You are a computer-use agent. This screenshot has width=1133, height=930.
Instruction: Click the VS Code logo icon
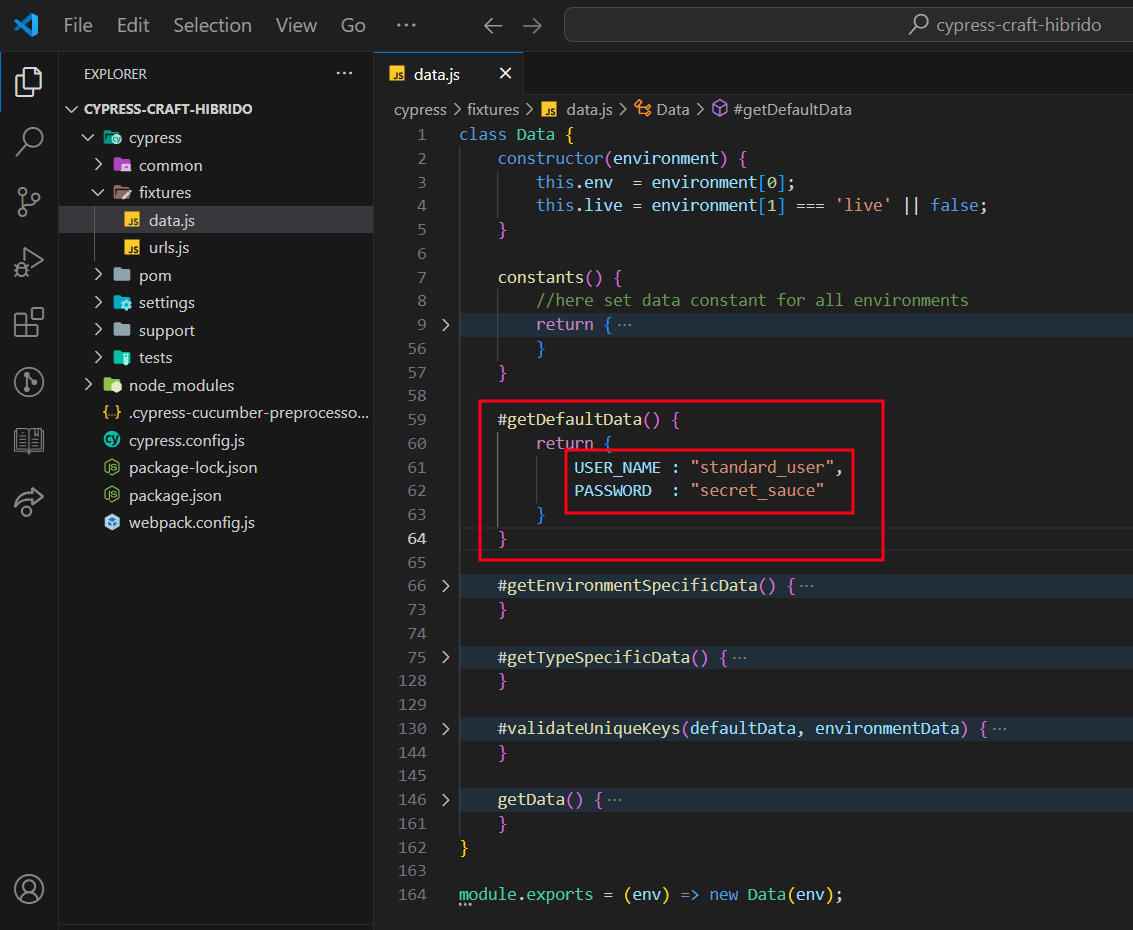tap(26, 25)
